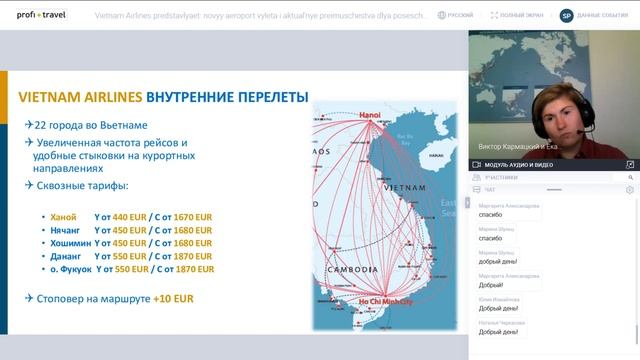This screenshot has height=360, width=640.
Task: Click the slide heading Внутренние перелеты
Action: 227,97
